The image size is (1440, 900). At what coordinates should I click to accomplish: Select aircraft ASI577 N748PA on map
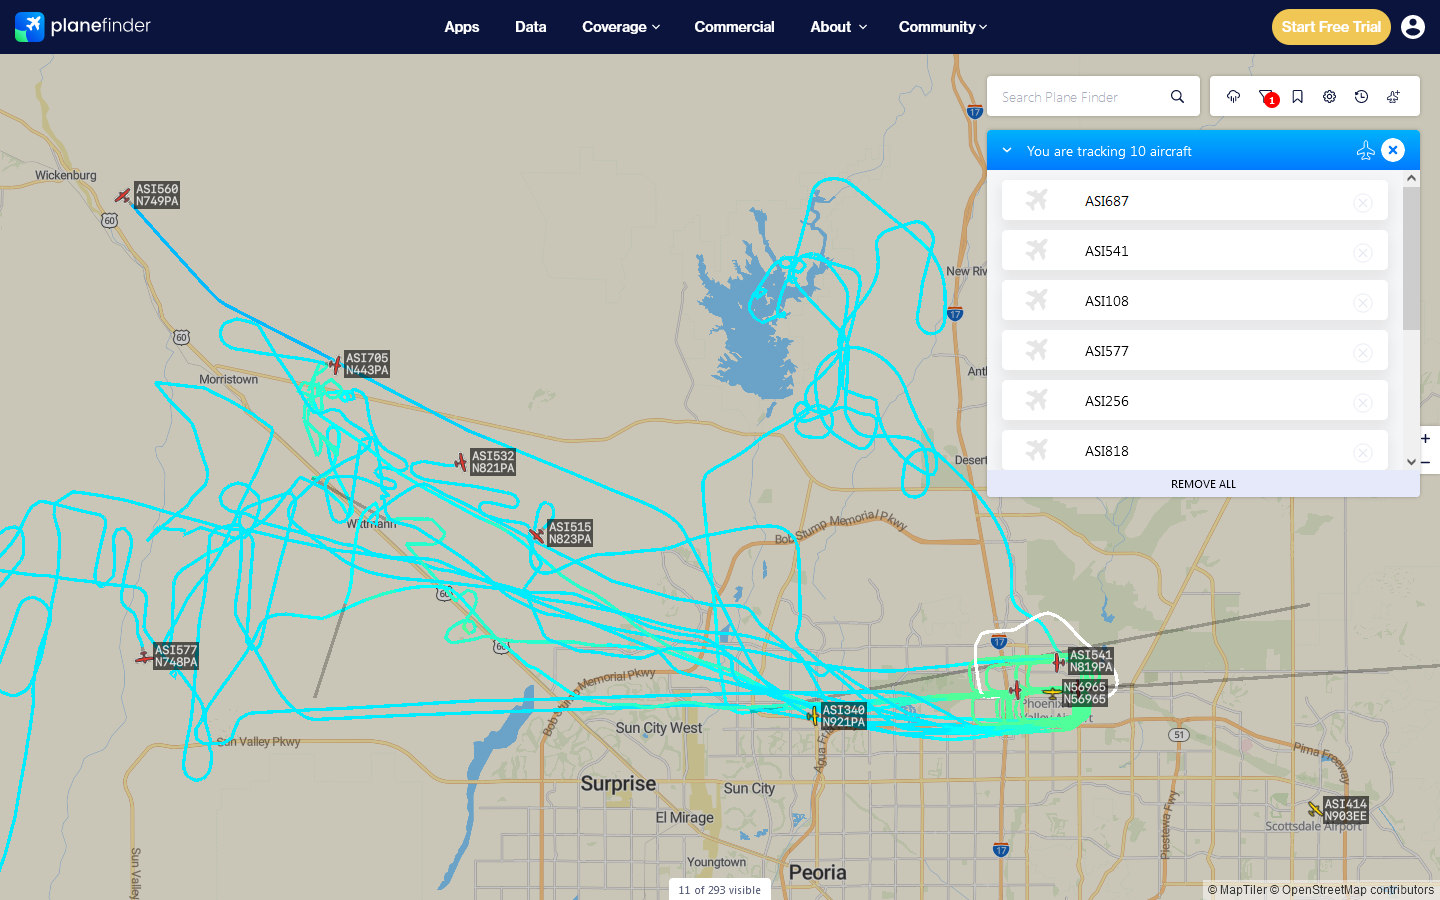tap(144, 657)
